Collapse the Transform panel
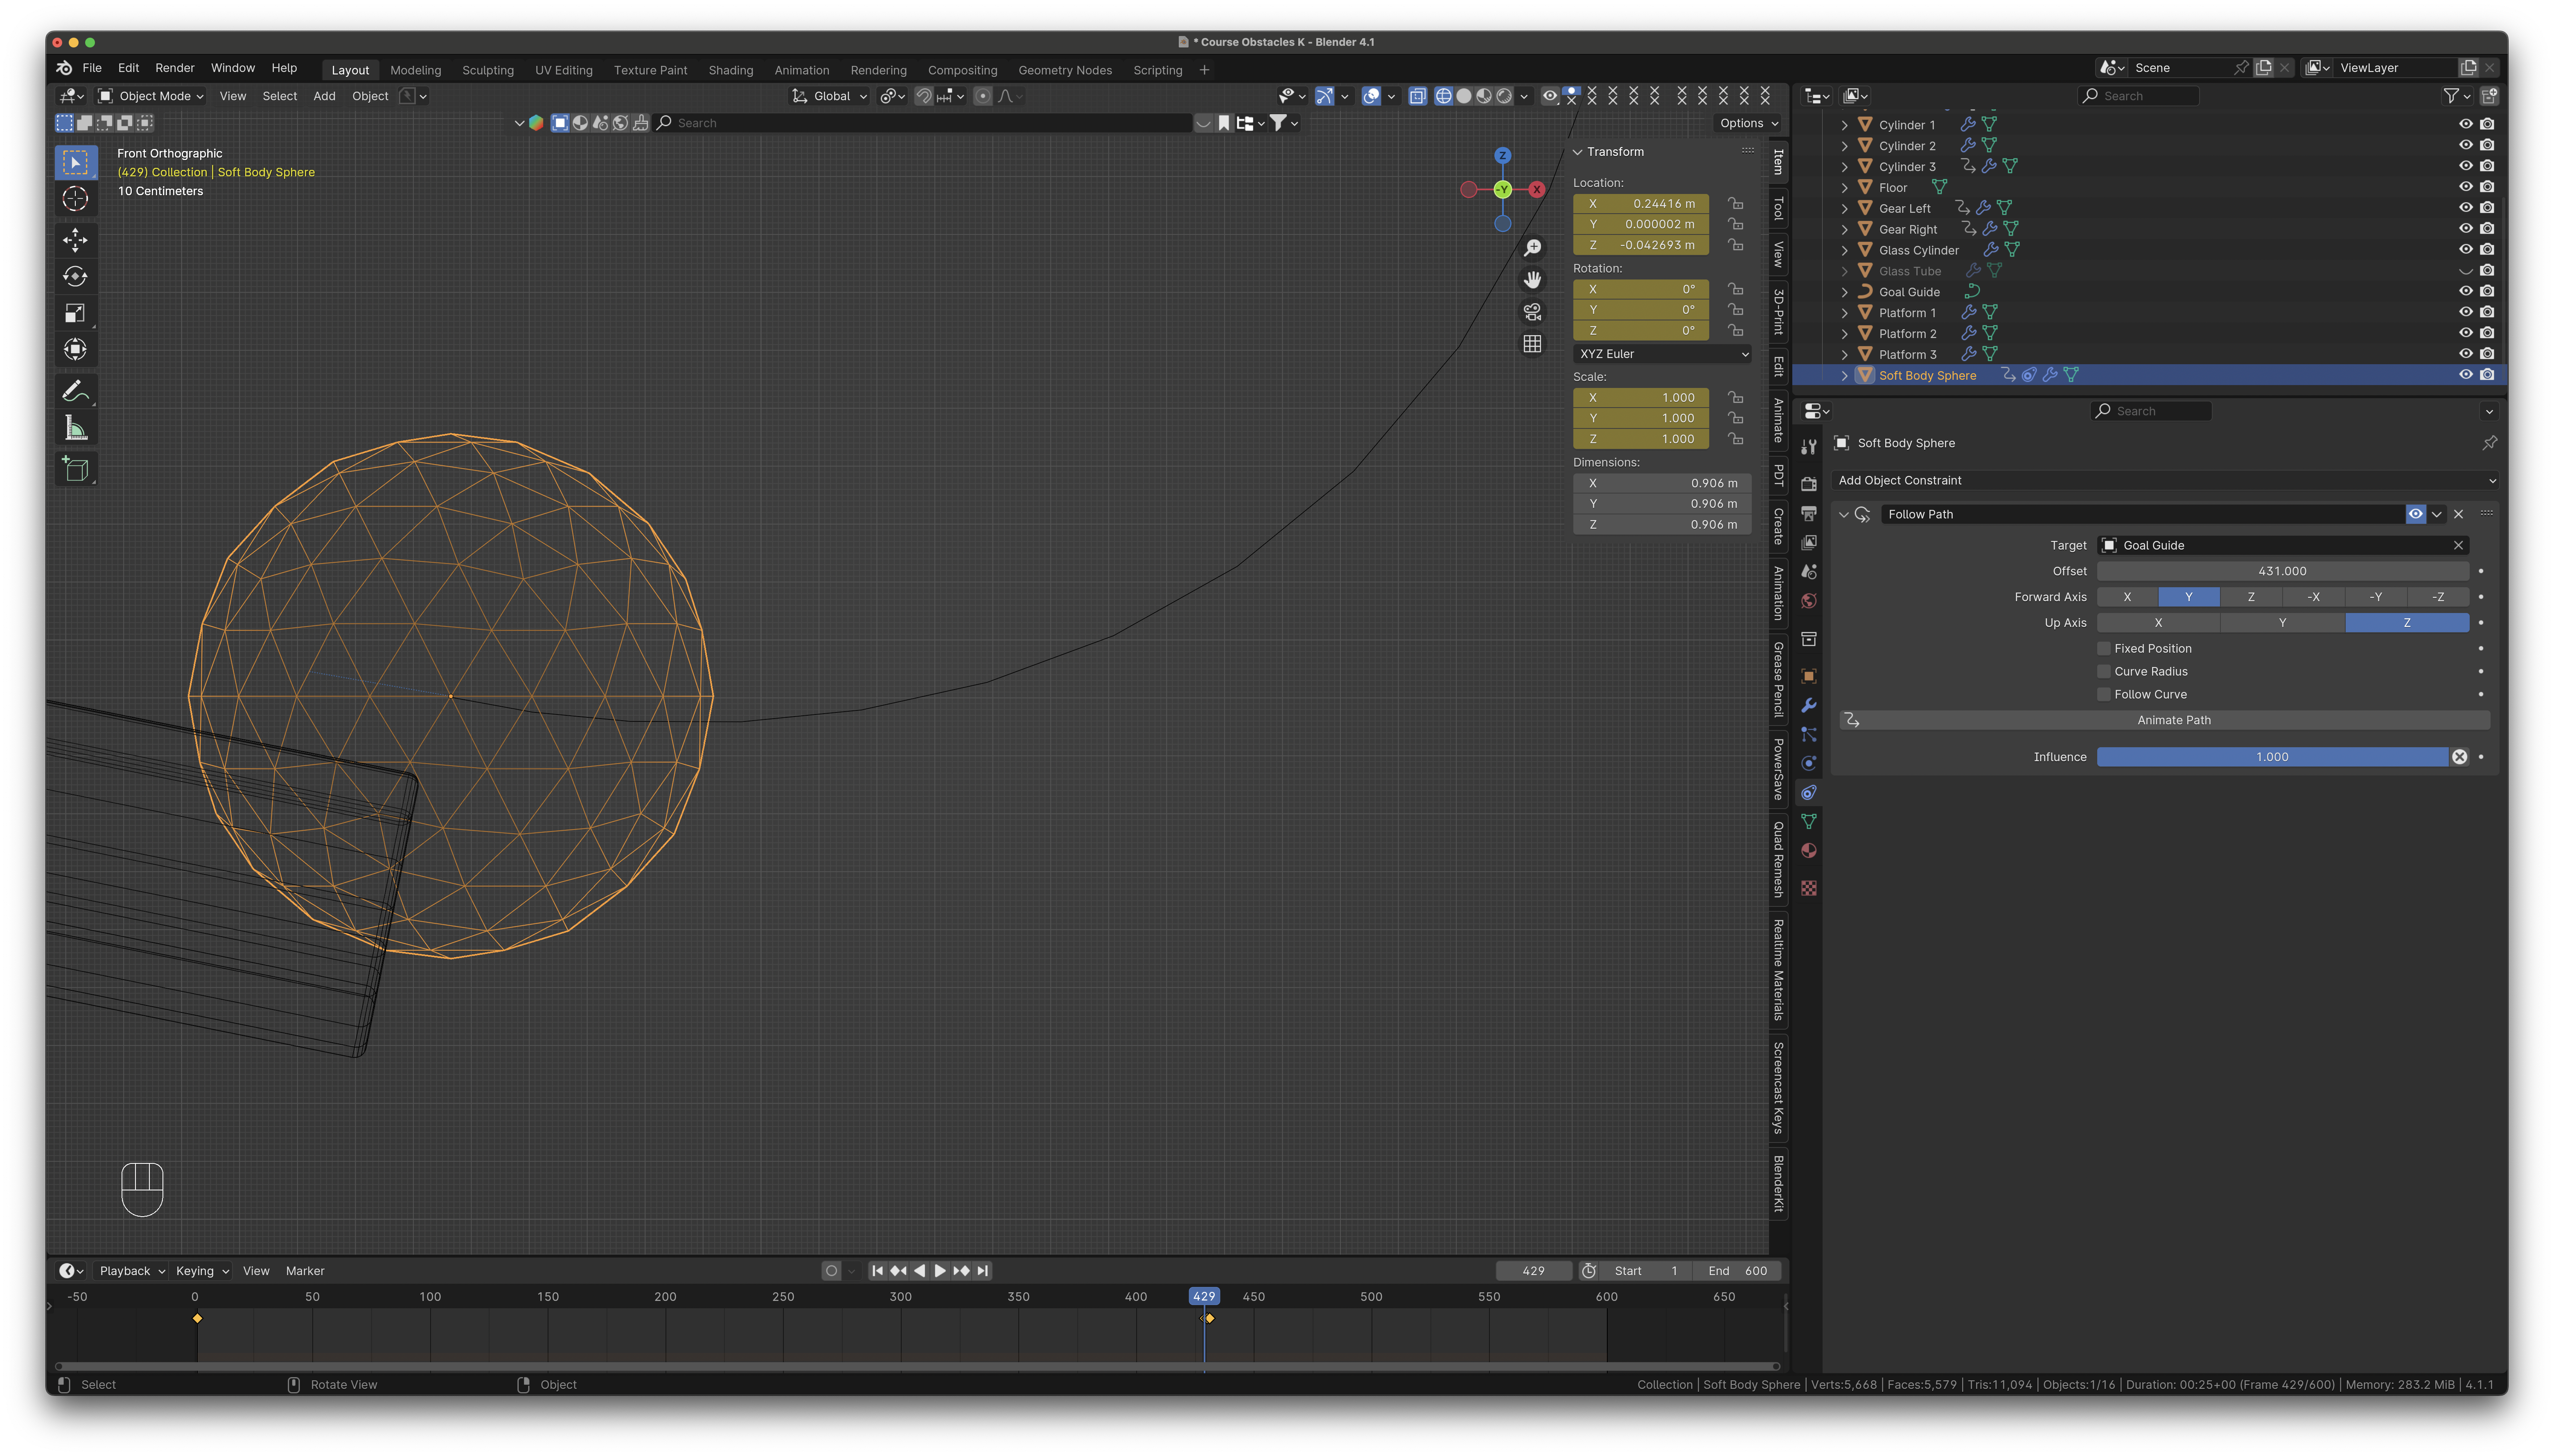Image resolution: width=2554 pixels, height=1456 pixels. click(x=1578, y=152)
